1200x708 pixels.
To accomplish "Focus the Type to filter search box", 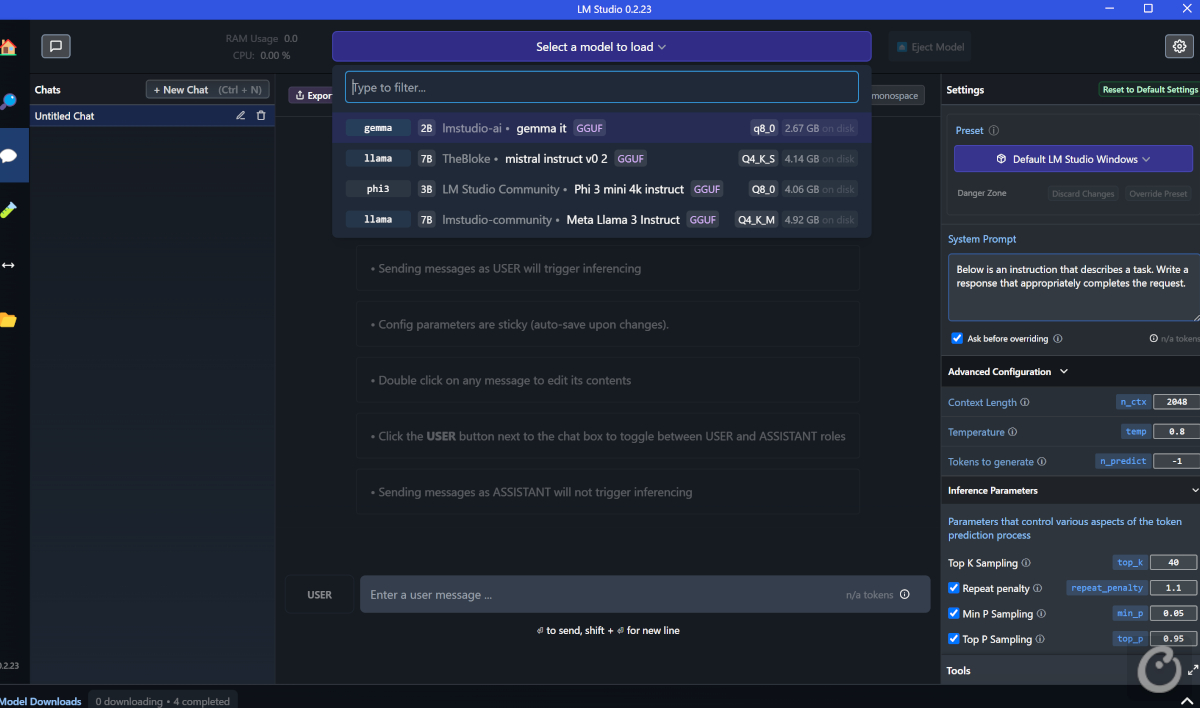I will pos(601,88).
